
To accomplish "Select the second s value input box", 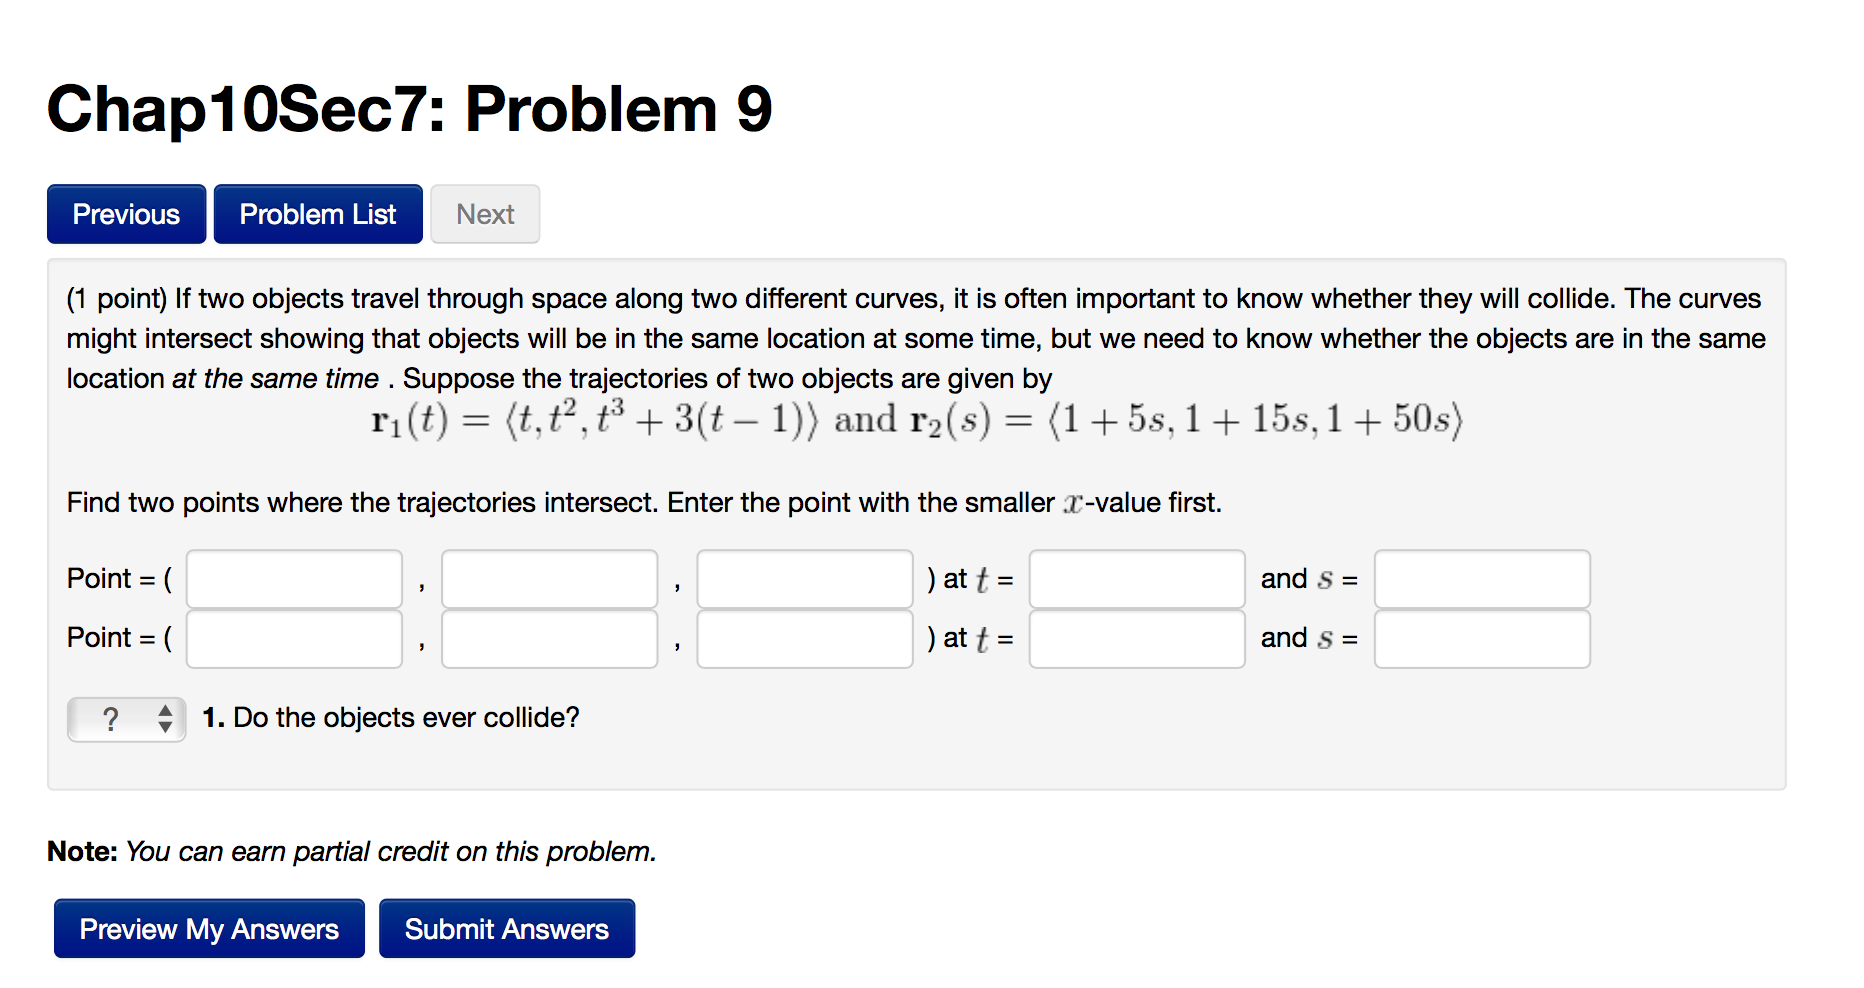I will click(x=1482, y=638).
